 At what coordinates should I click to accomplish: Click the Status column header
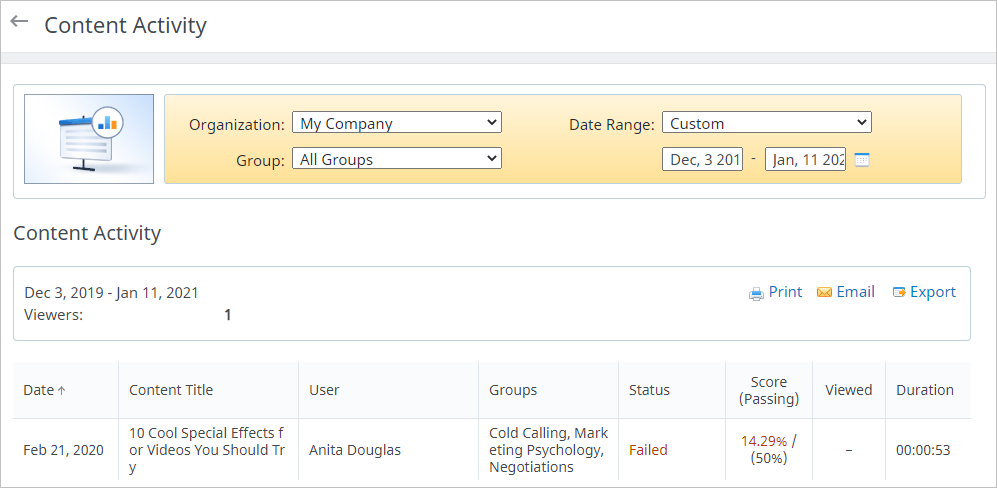[x=649, y=390]
